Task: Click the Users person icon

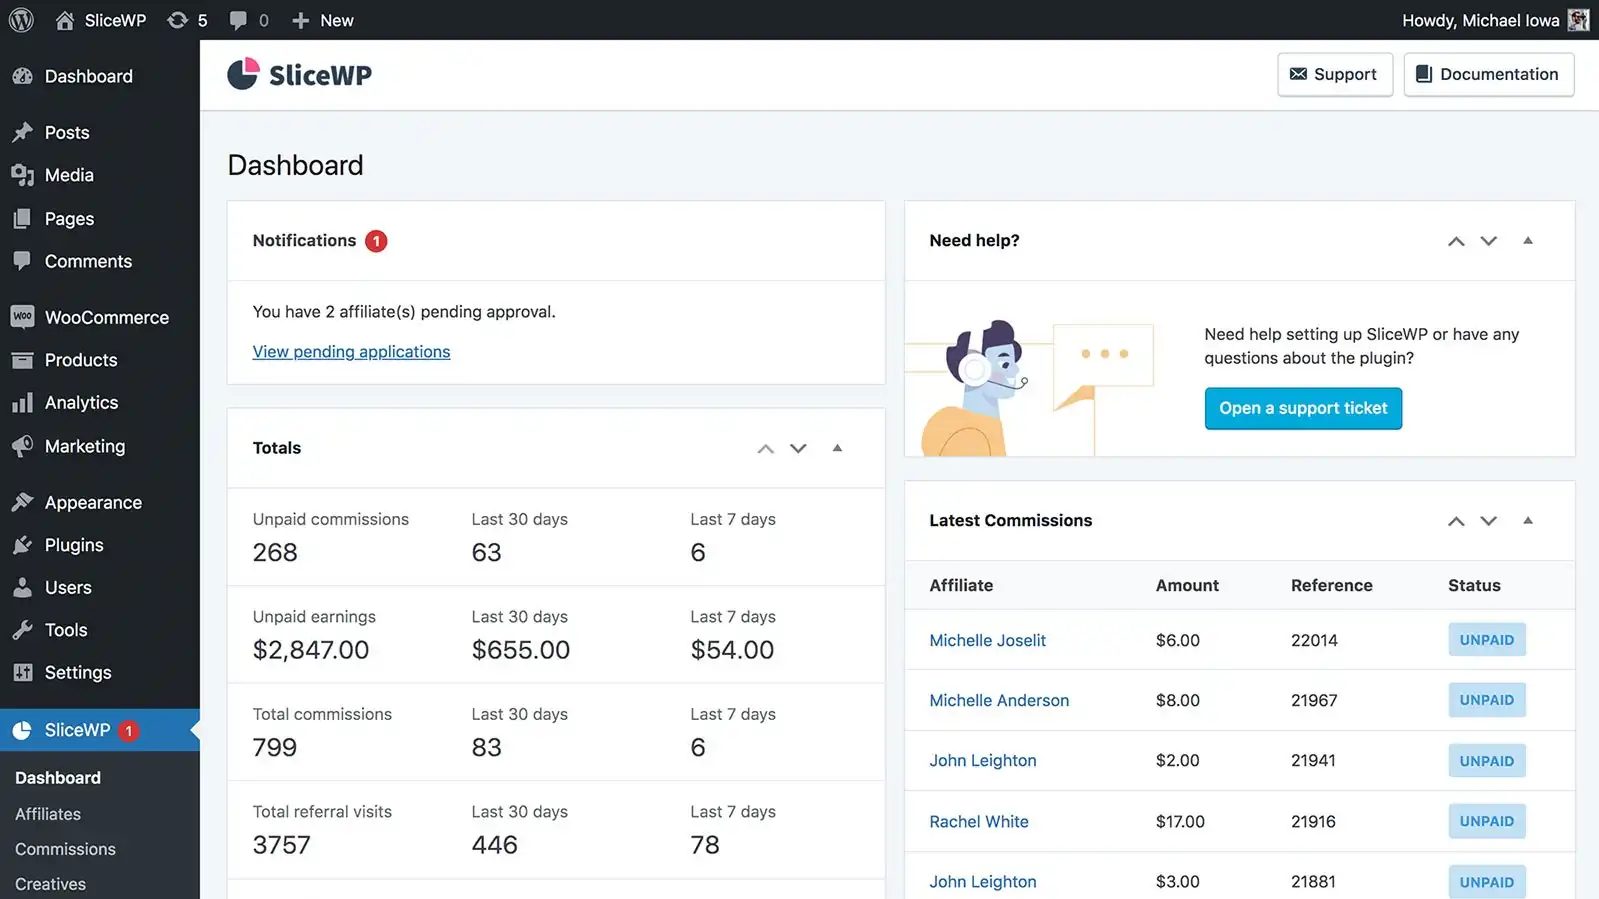Action: pyautogui.click(x=22, y=588)
